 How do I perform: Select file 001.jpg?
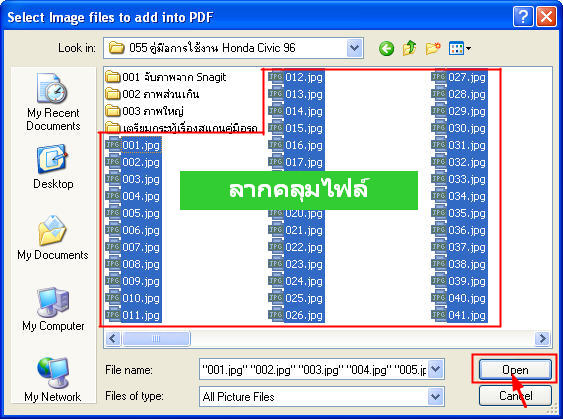(133, 145)
